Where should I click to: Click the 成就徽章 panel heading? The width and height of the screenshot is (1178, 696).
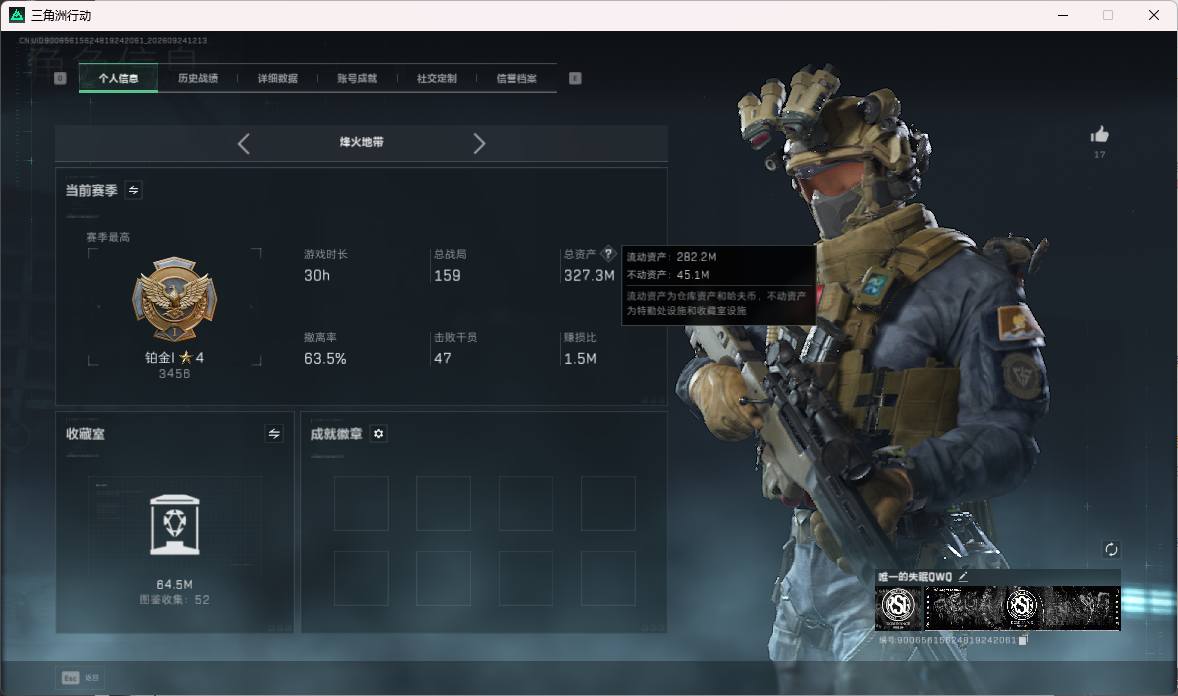(x=336, y=434)
